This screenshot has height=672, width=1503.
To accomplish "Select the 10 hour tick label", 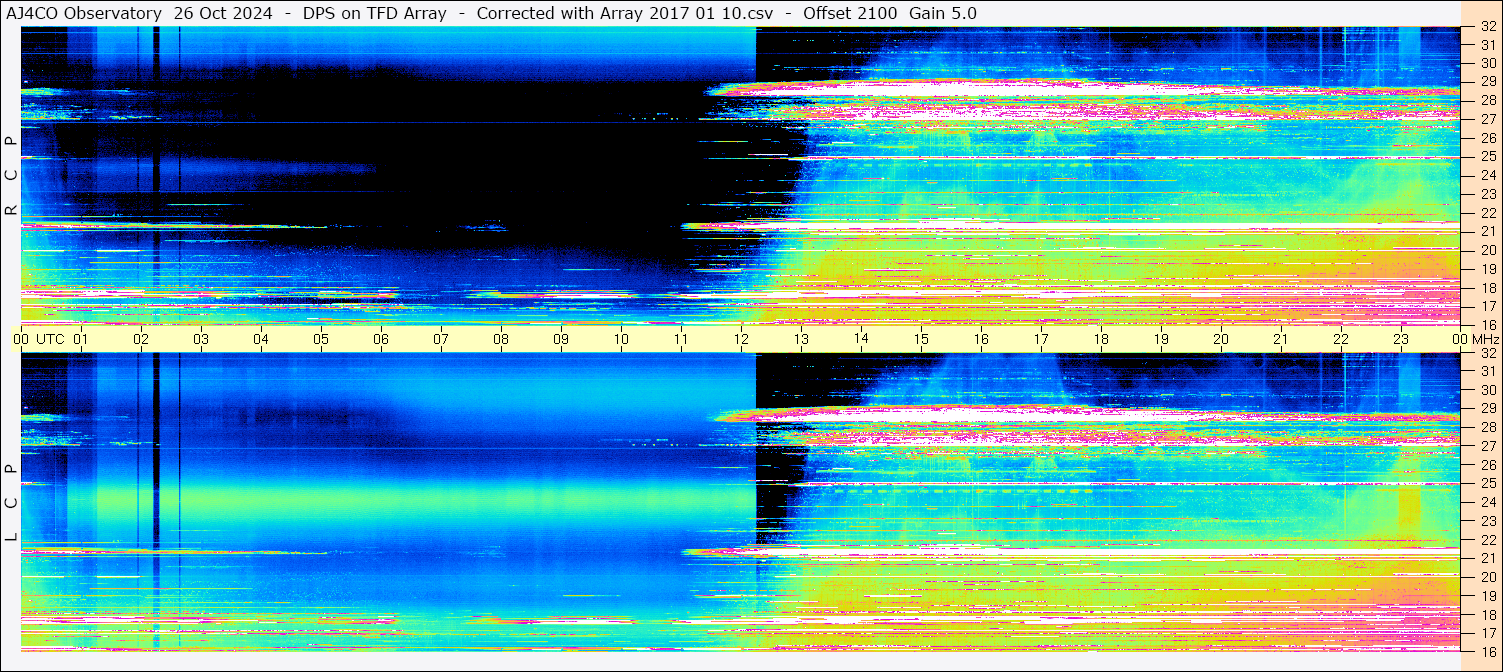I will (x=621, y=339).
